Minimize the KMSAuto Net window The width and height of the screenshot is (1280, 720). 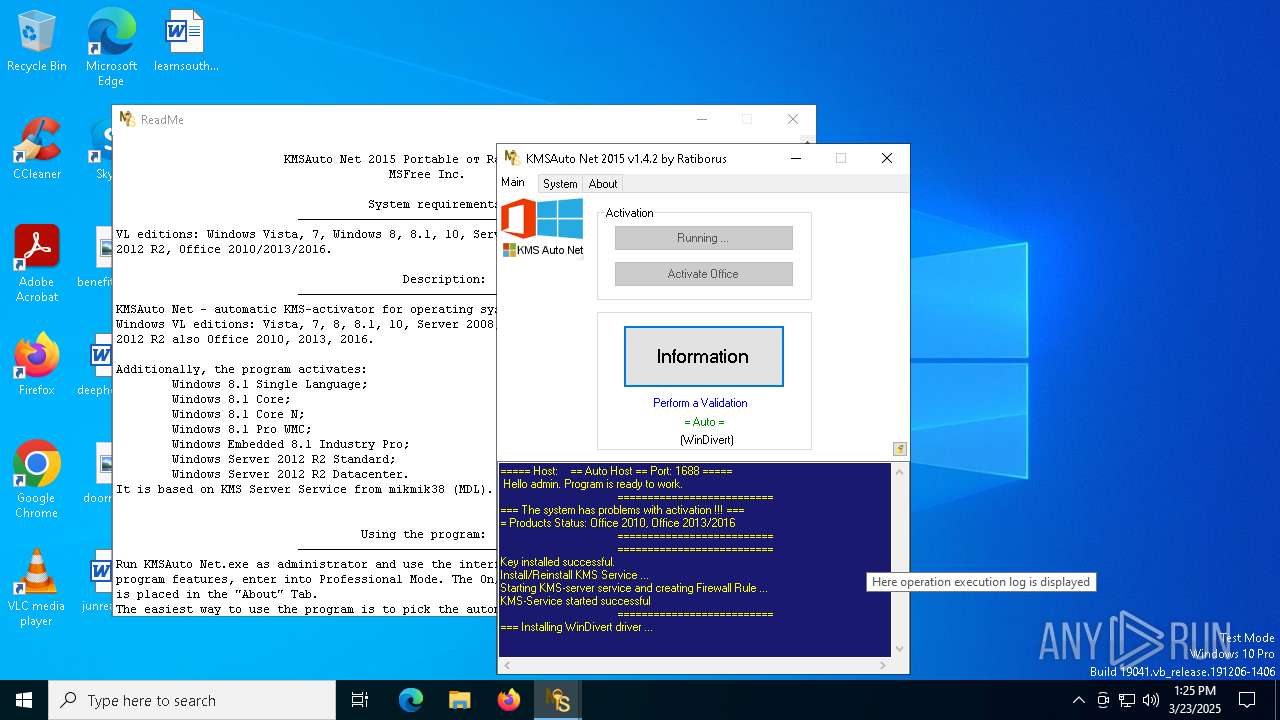pos(796,158)
